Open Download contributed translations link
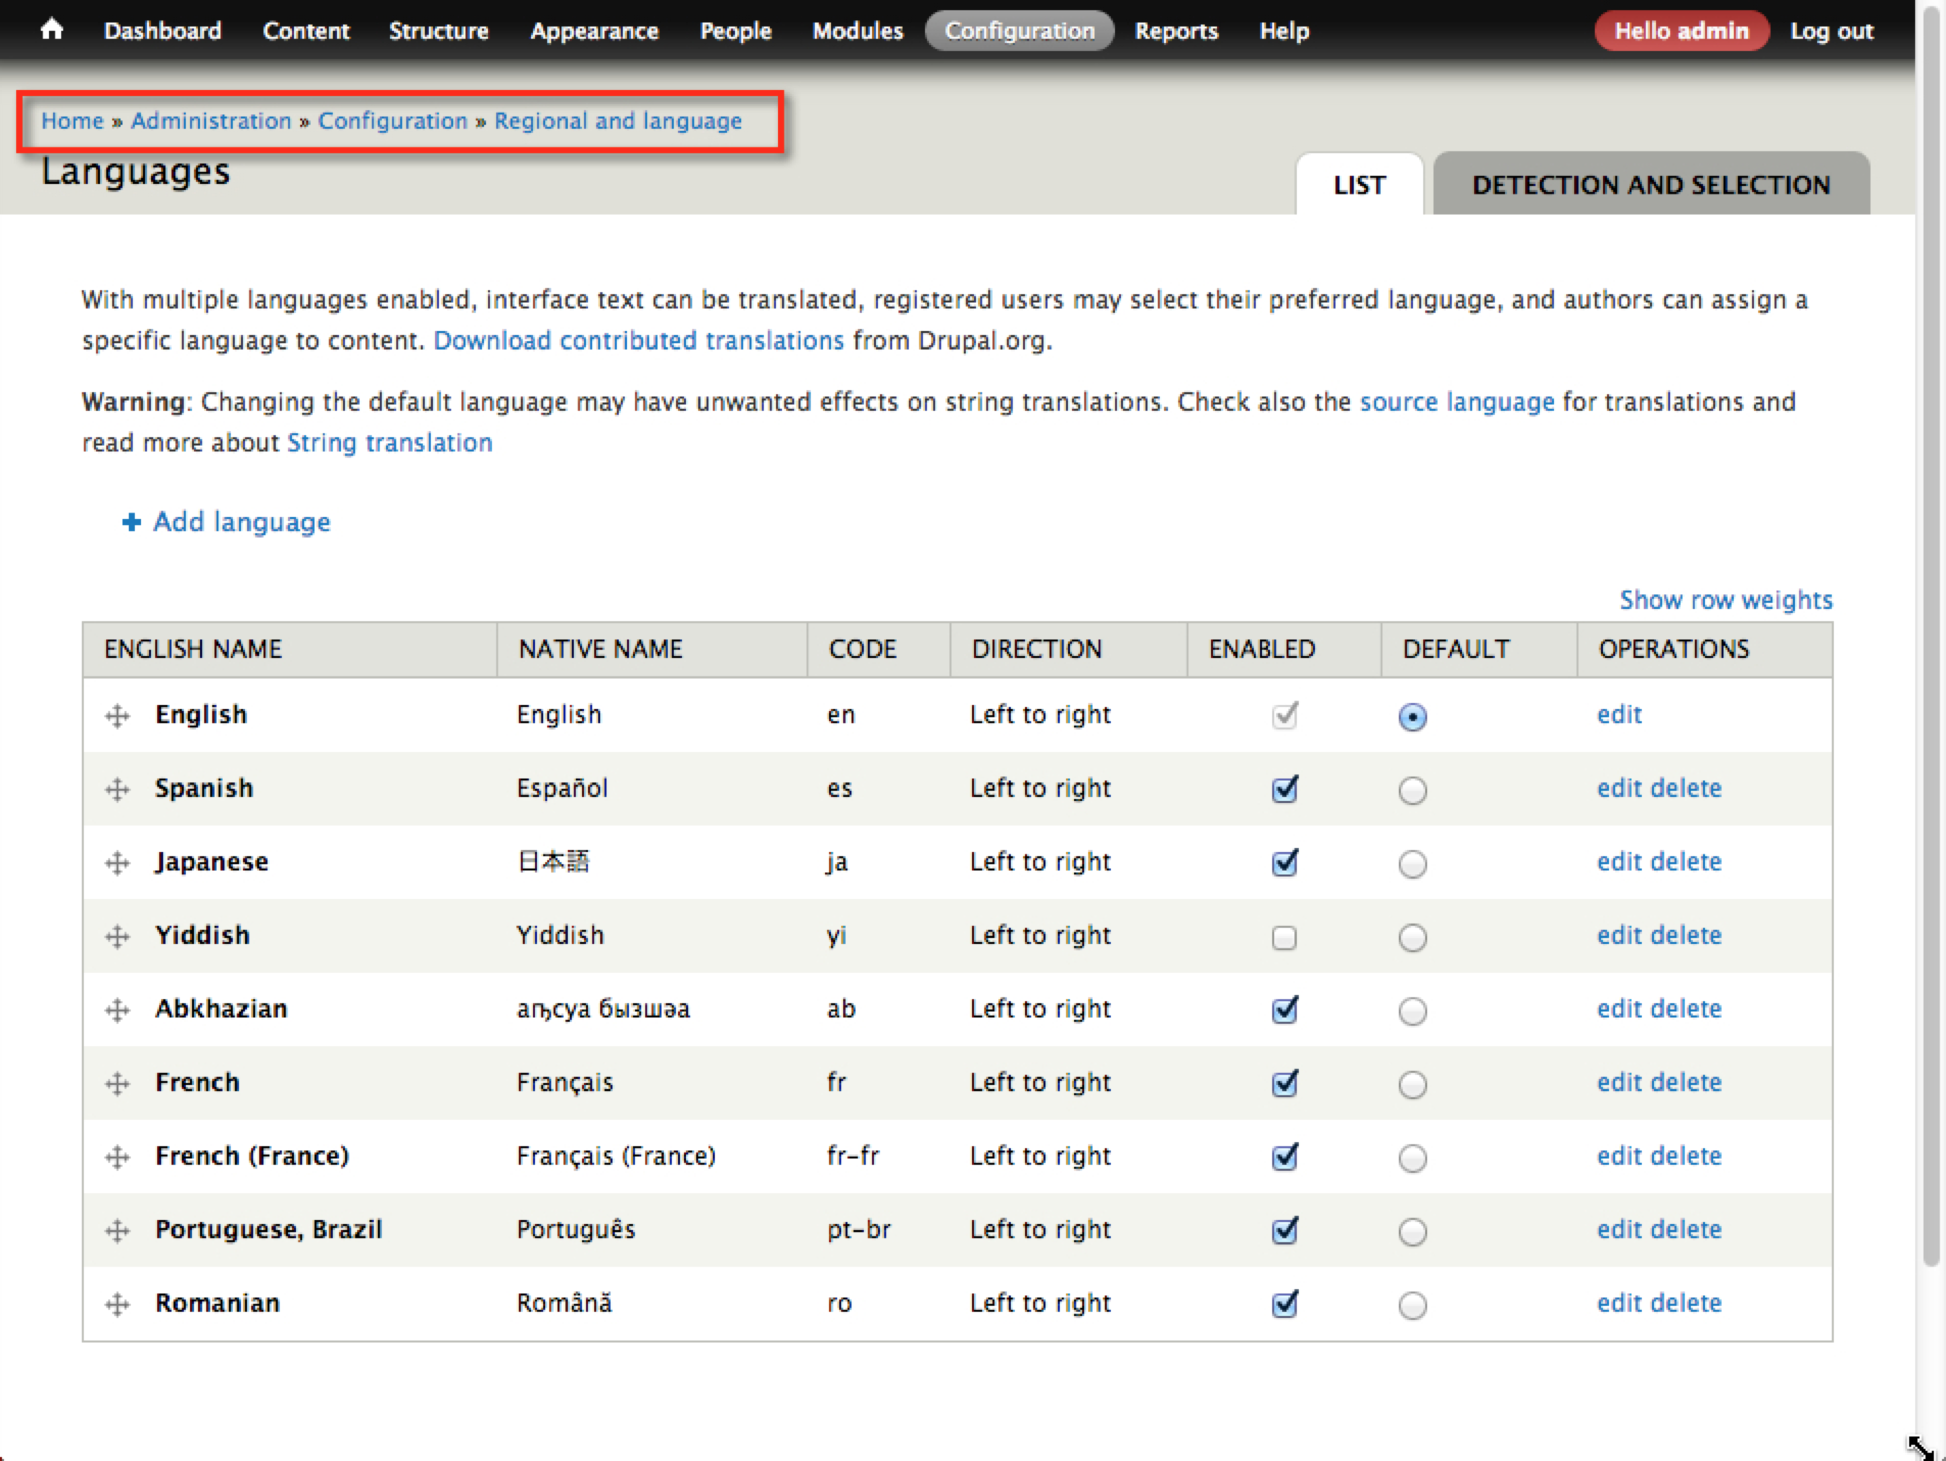 point(638,341)
